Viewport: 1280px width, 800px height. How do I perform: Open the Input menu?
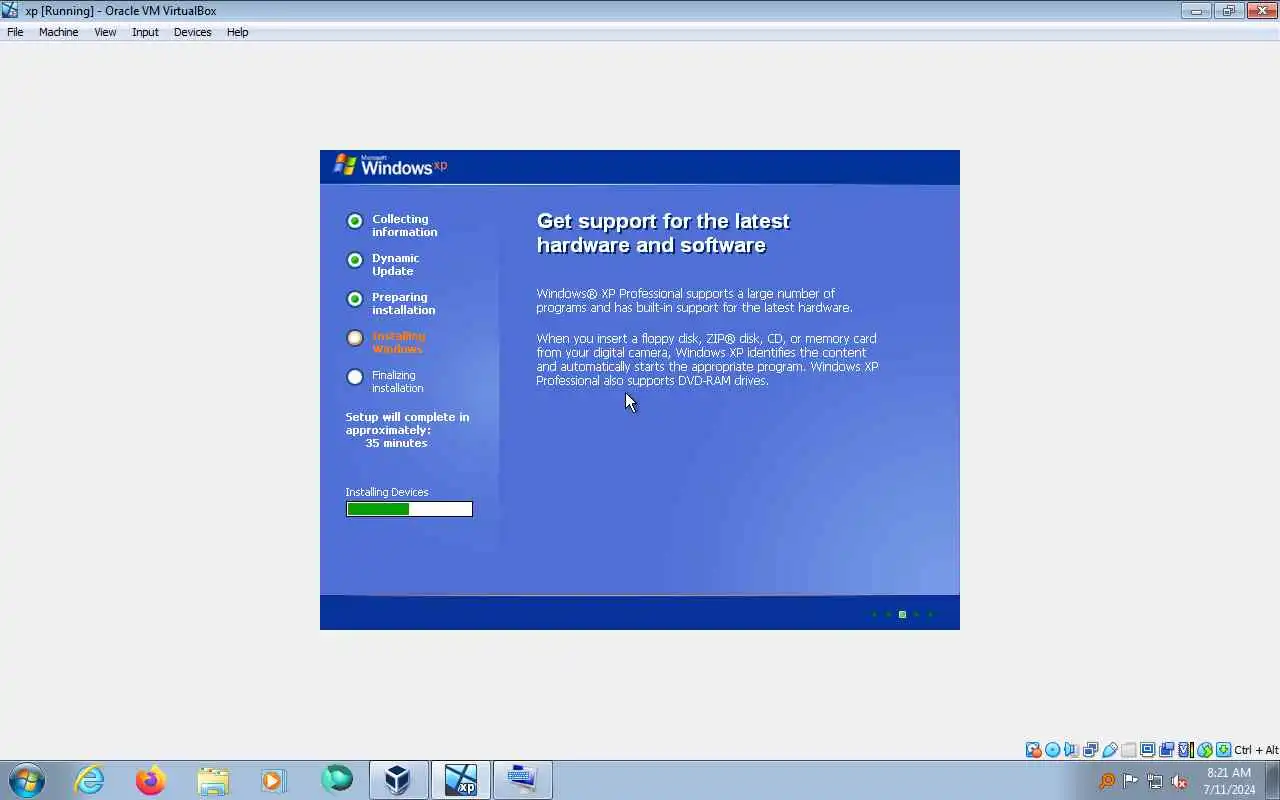pyautogui.click(x=145, y=32)
